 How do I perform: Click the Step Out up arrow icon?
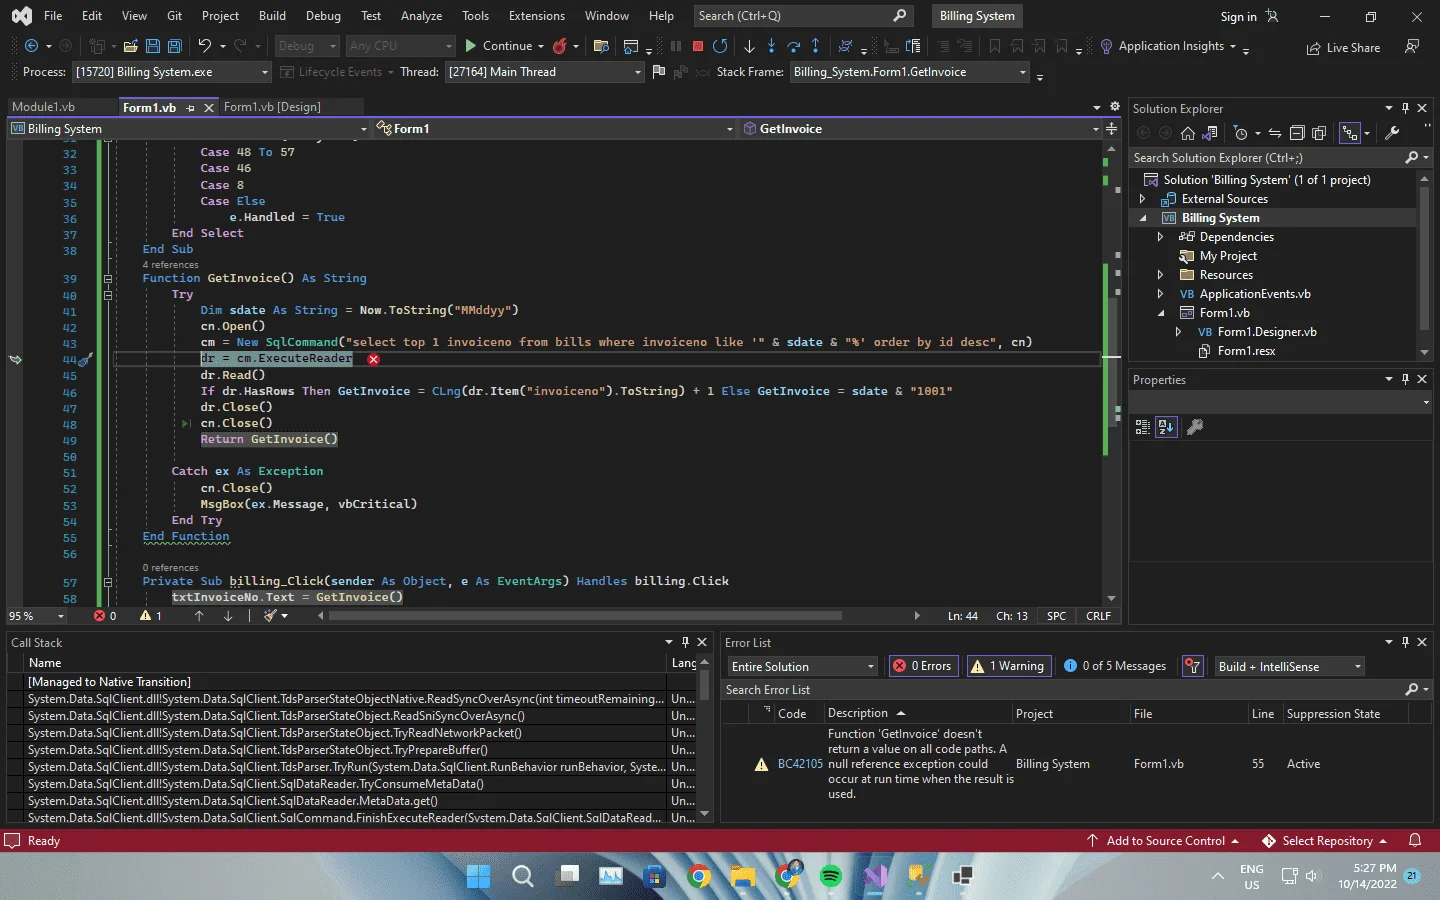816,46
